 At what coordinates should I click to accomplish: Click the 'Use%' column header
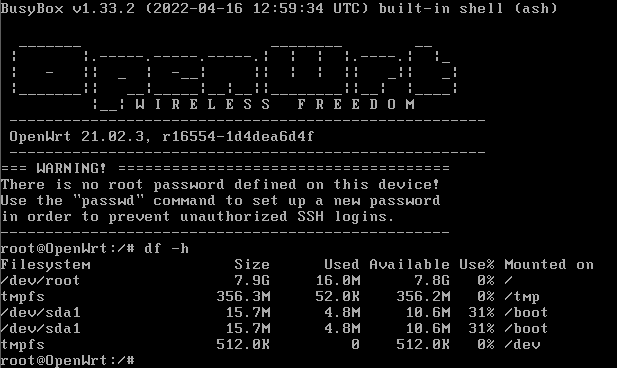477,264
